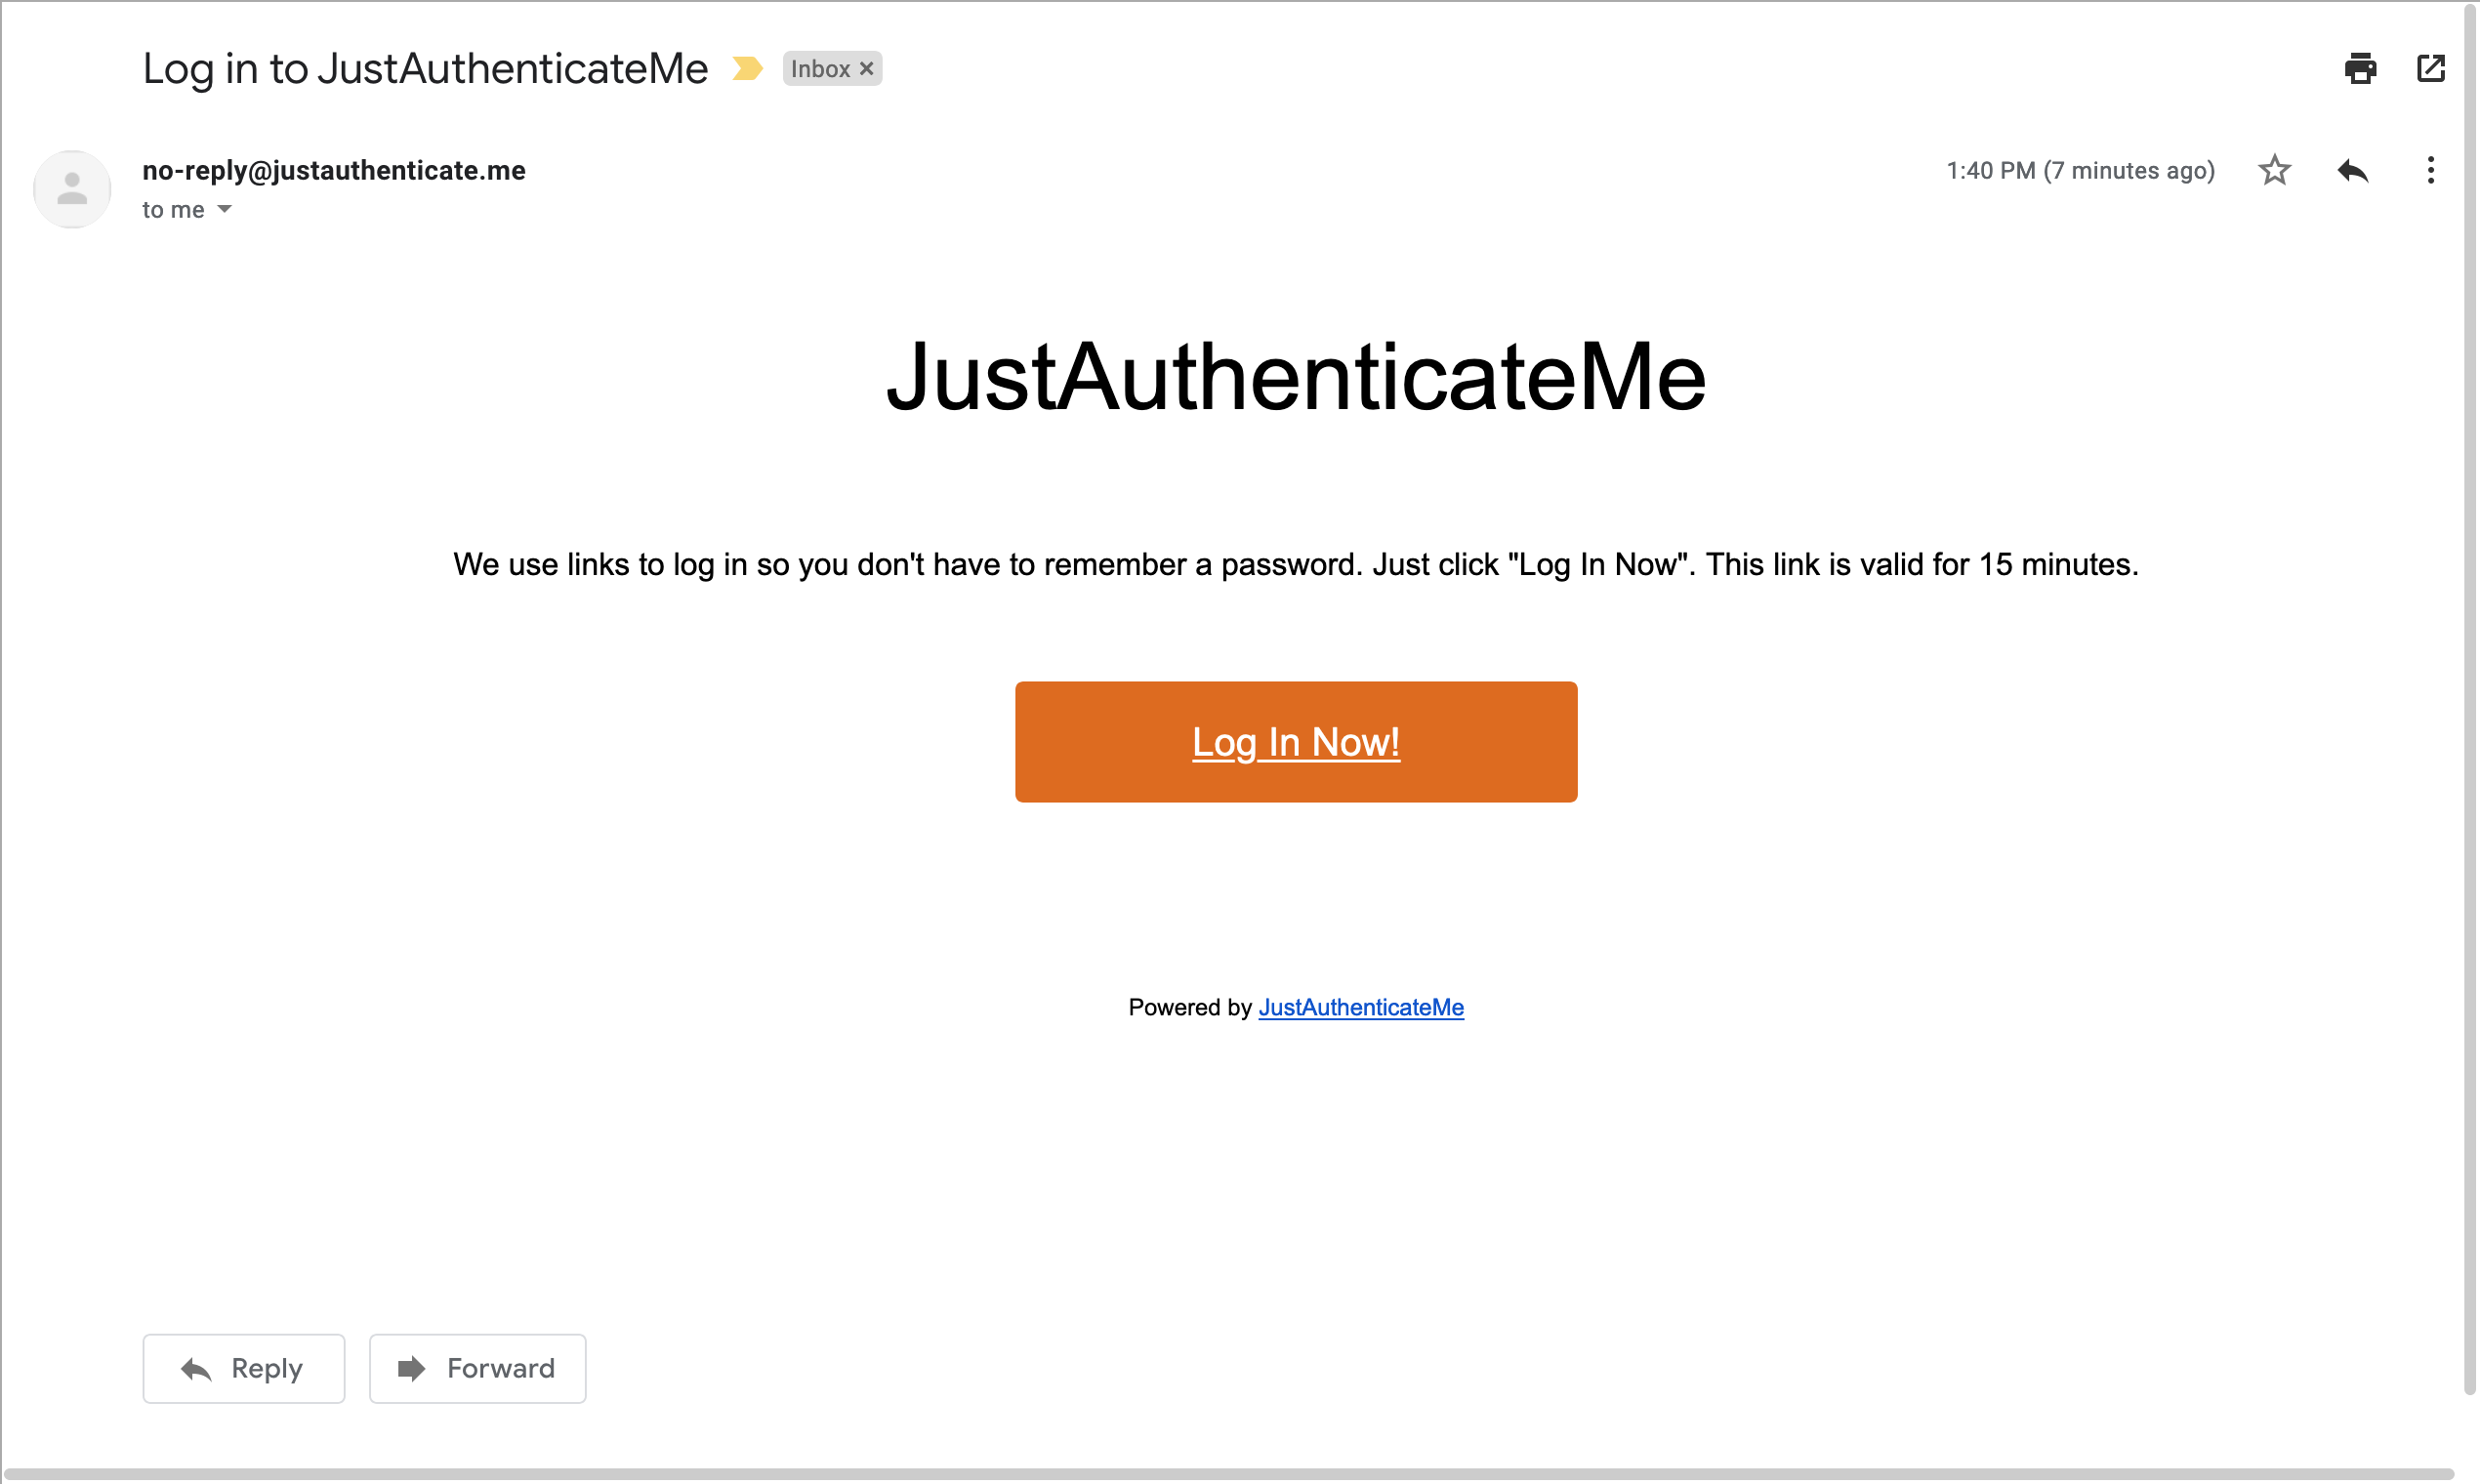The image size is (2480, 1484).
Task: Remove the Inbox label with its X
Action: click(x=867, y=69)
